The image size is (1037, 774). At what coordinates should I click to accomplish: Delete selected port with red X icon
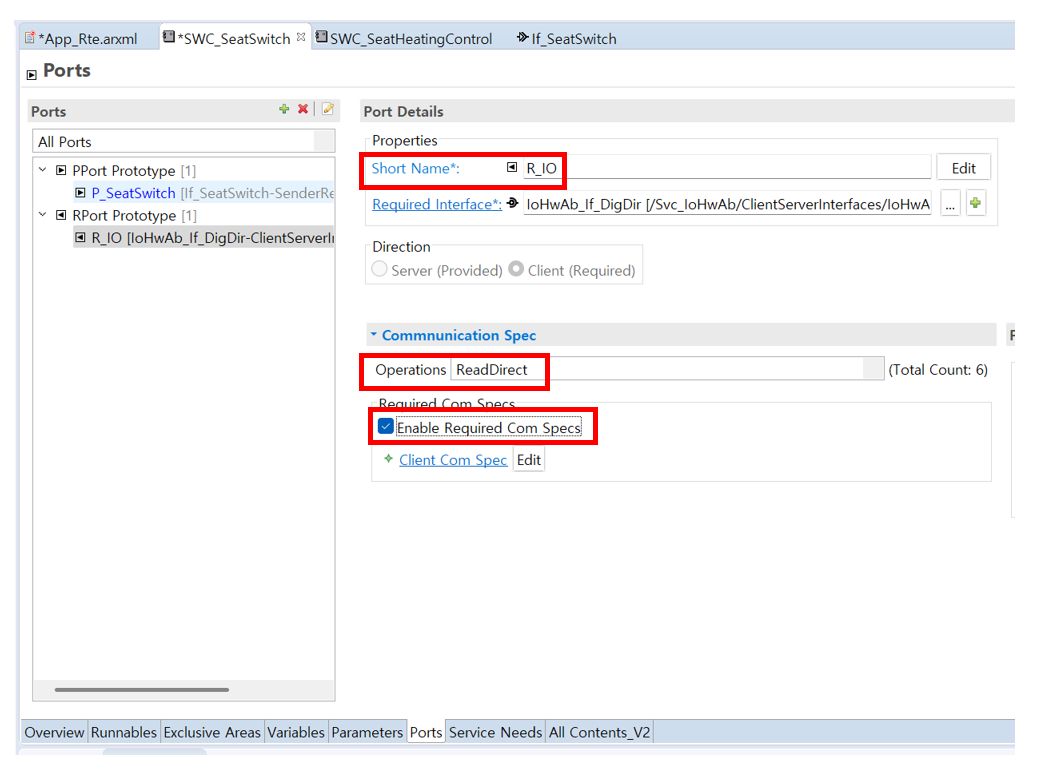point(303,109)
